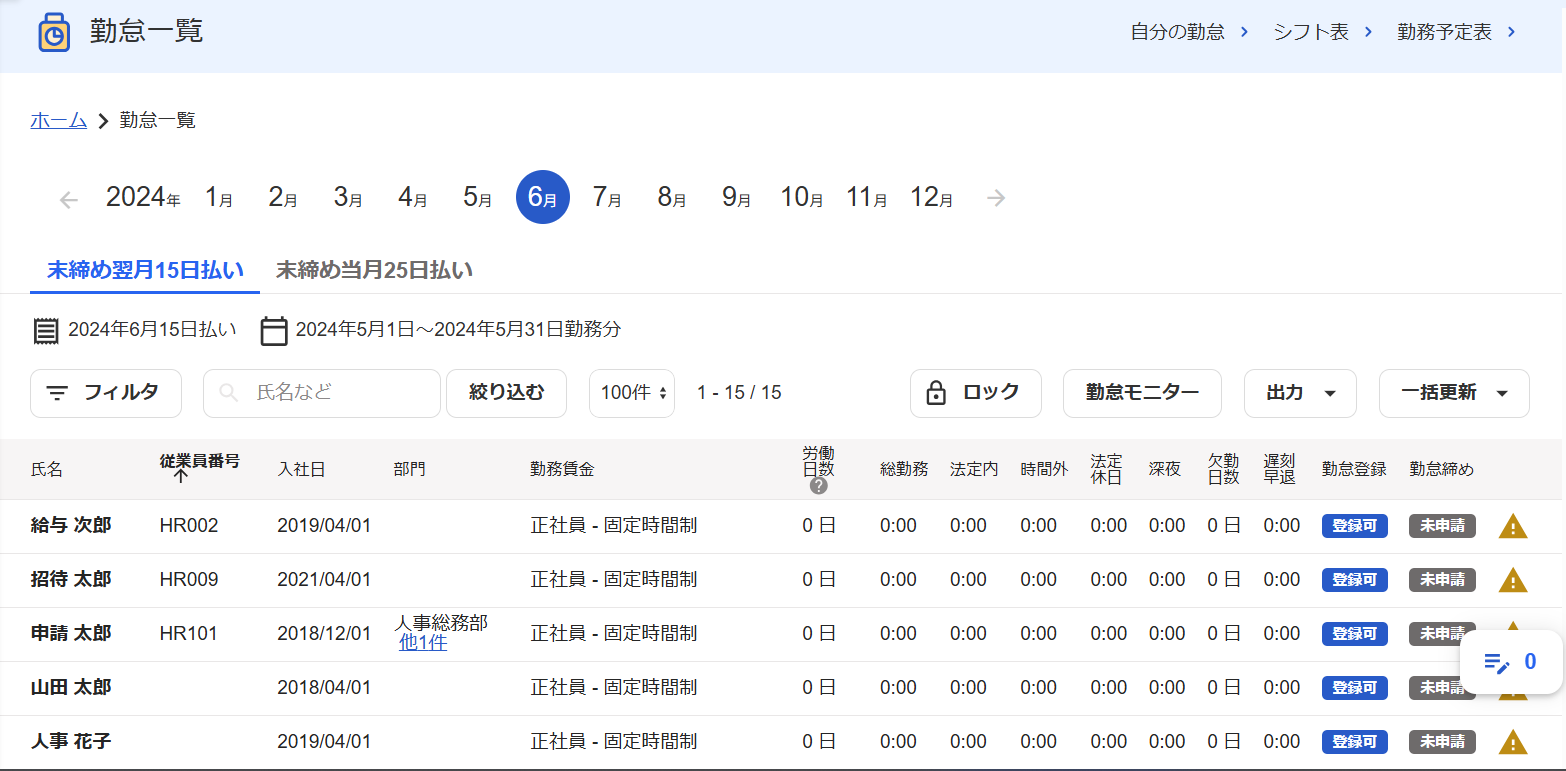
Task: Click 絞り込む button
Action: (x=507, y=393)
